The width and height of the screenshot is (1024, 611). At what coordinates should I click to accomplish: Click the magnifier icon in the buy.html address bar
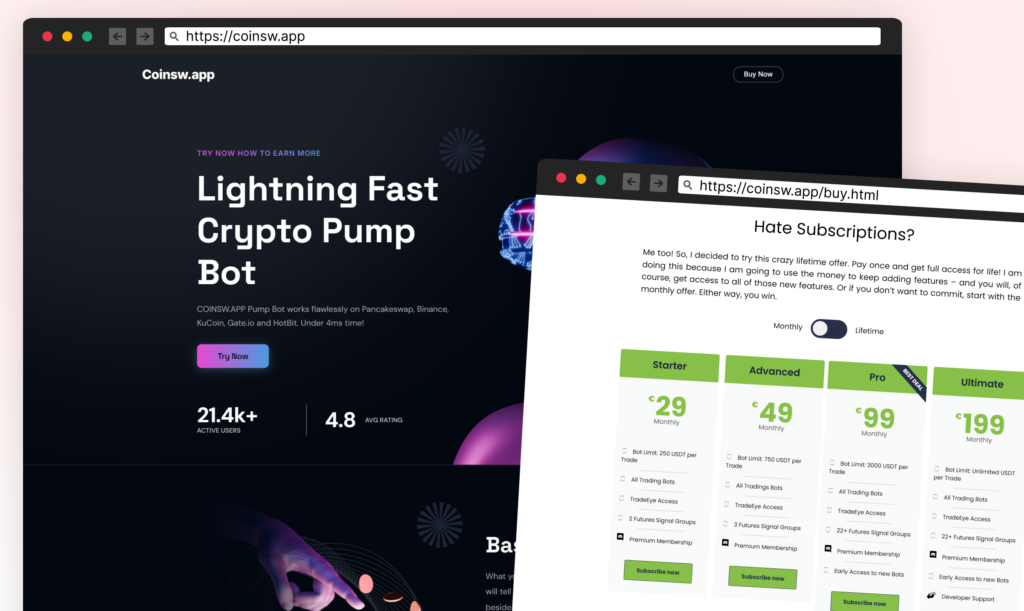(x=686, y=185)
